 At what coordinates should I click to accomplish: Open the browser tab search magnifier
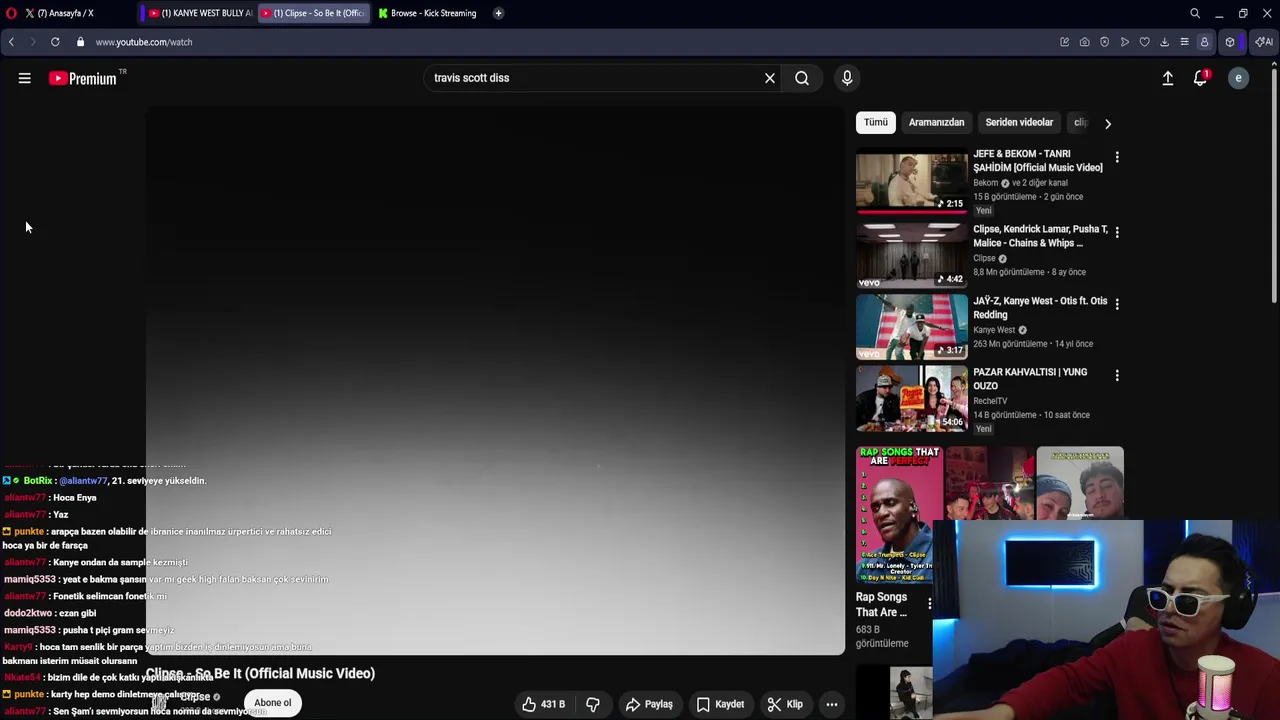click(x=1195, y=13)
